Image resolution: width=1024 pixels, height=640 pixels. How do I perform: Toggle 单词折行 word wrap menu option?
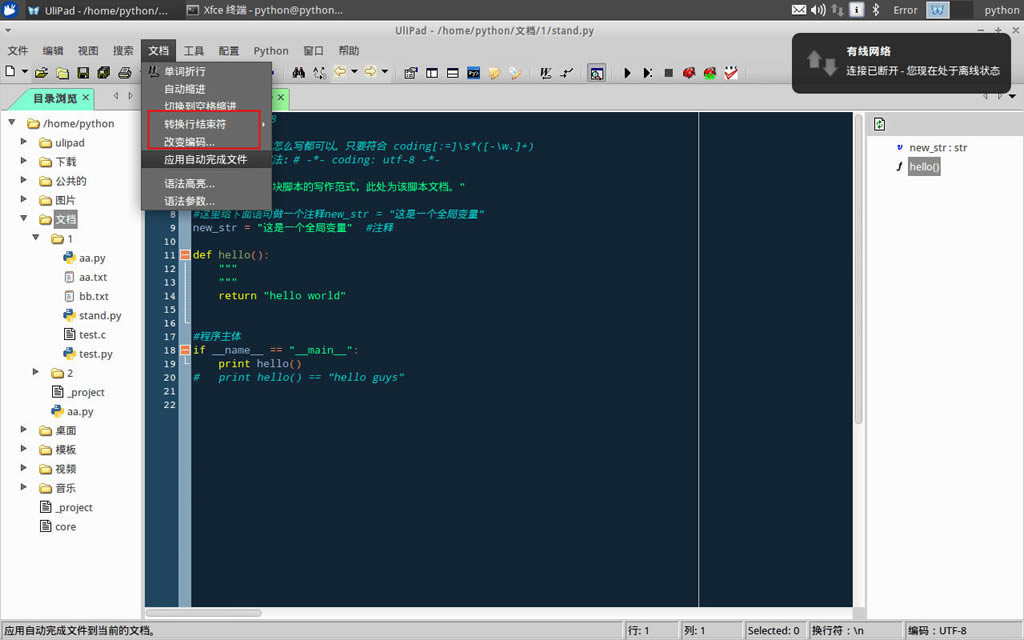tap(186, 72)
